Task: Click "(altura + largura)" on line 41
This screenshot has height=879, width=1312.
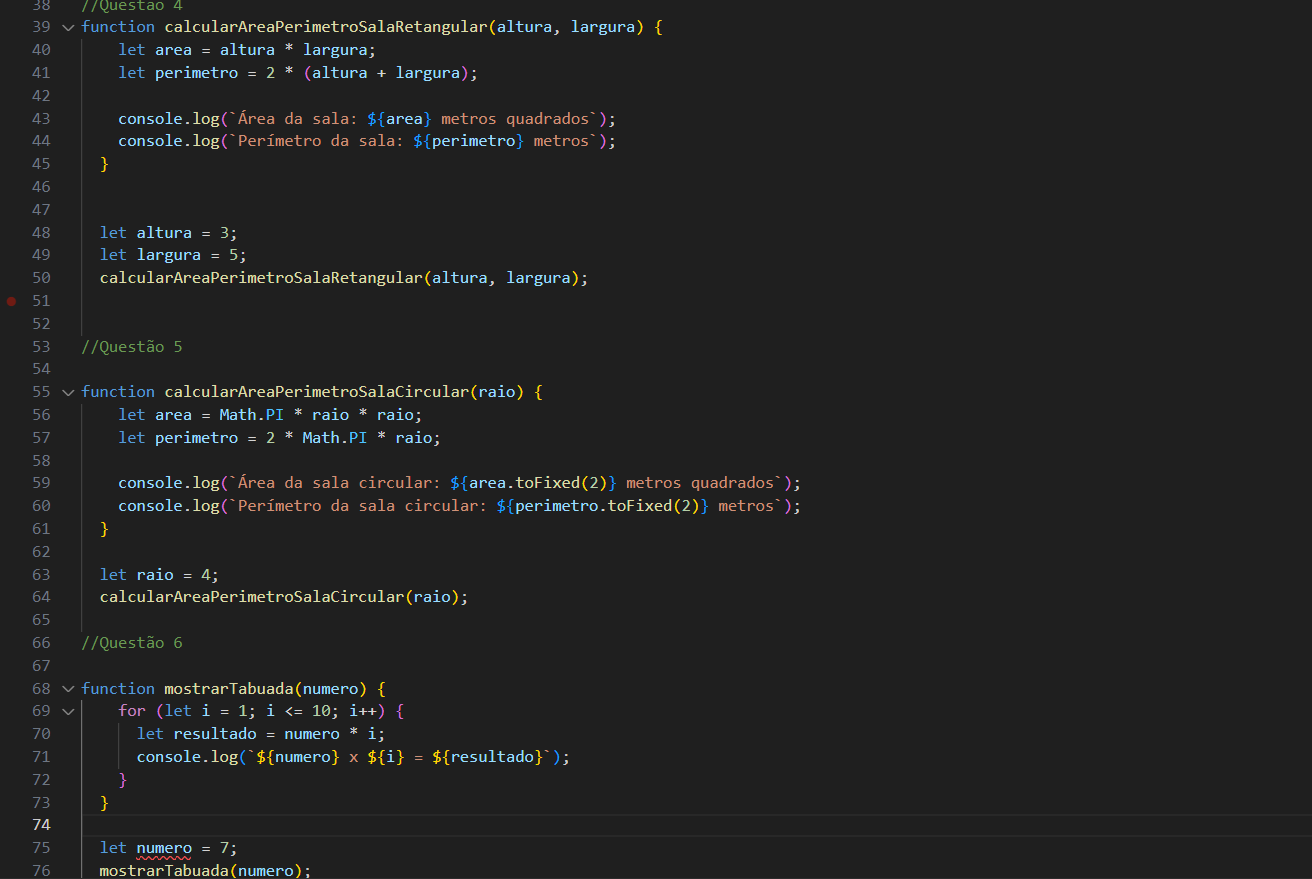Action: coord(386,73)
